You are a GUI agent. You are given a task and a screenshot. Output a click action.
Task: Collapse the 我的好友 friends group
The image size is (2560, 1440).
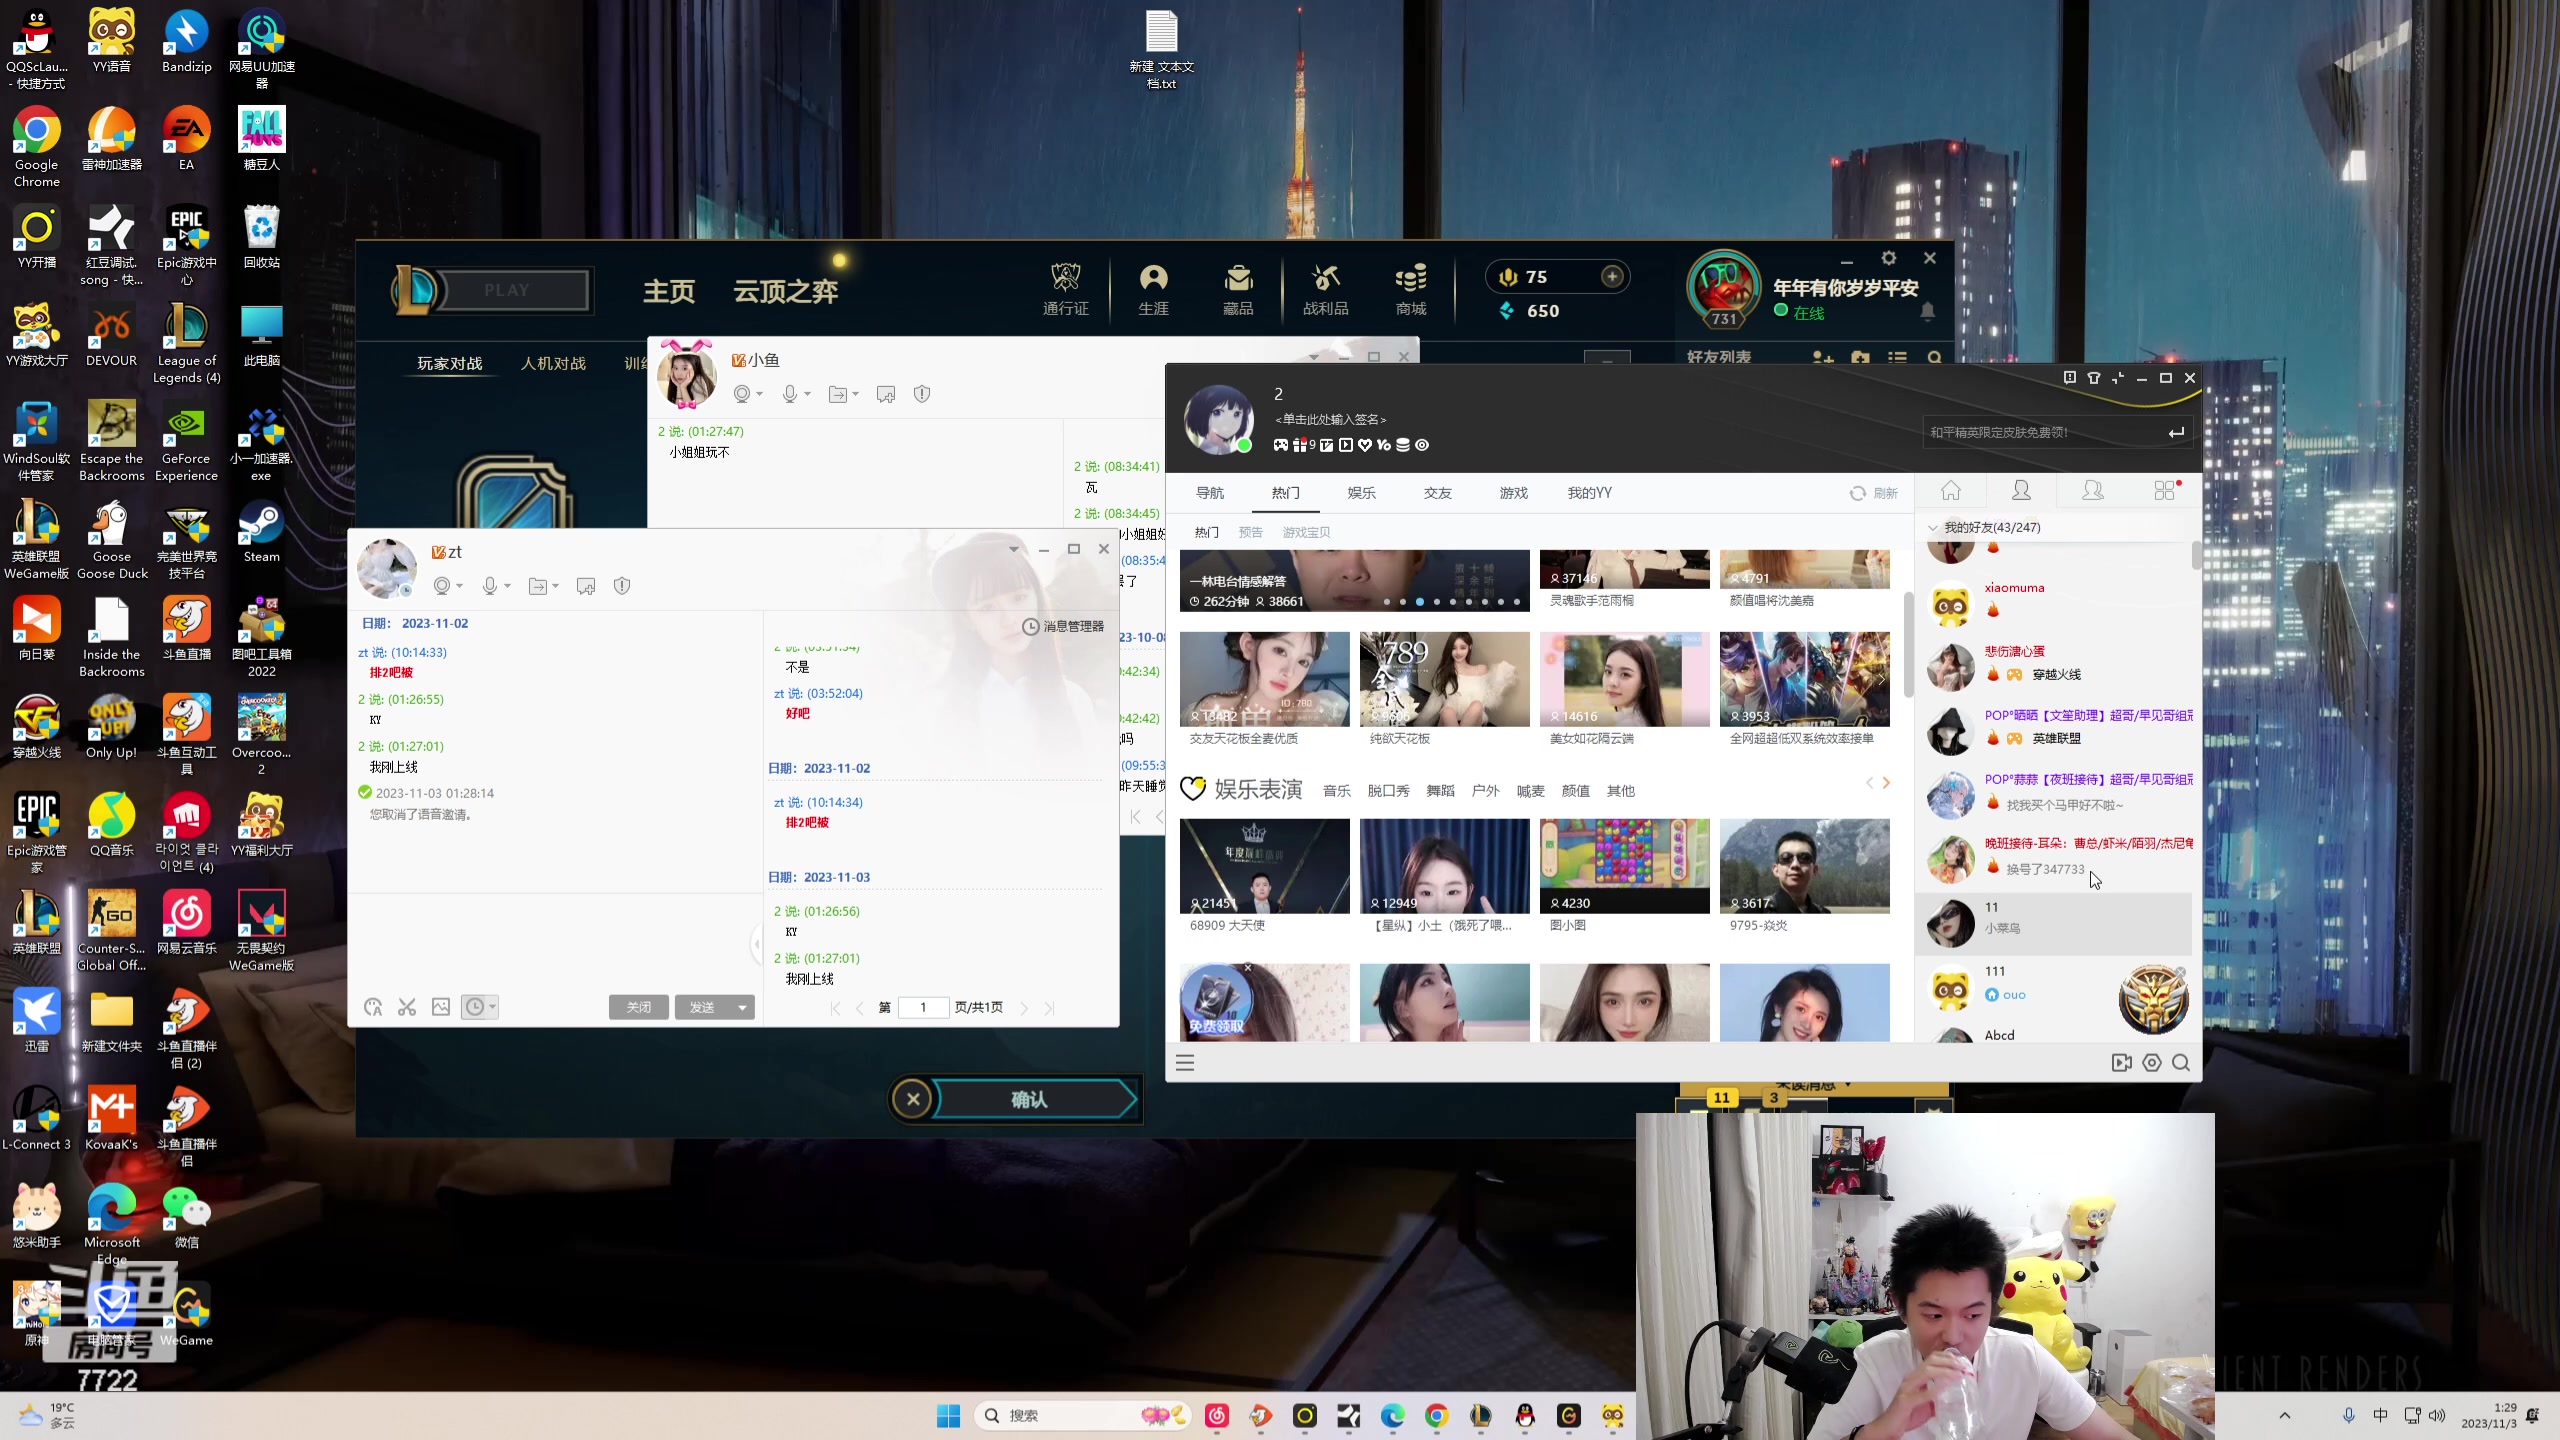[1933, 528]
